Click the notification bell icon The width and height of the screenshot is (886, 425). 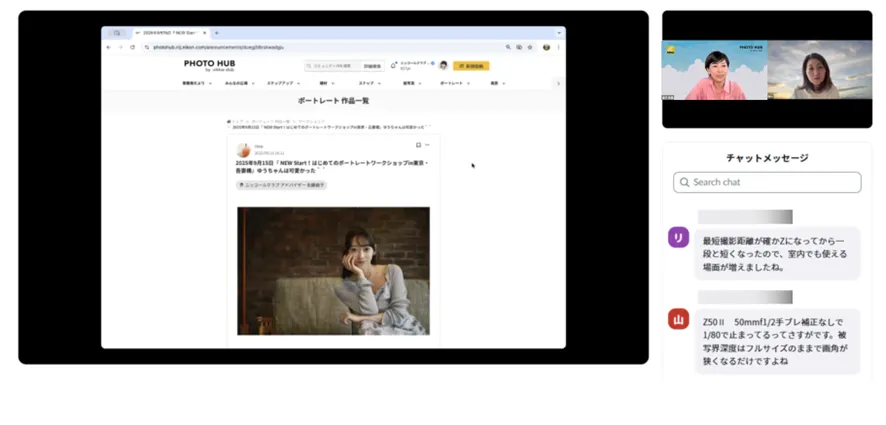(x=395, y=66)
